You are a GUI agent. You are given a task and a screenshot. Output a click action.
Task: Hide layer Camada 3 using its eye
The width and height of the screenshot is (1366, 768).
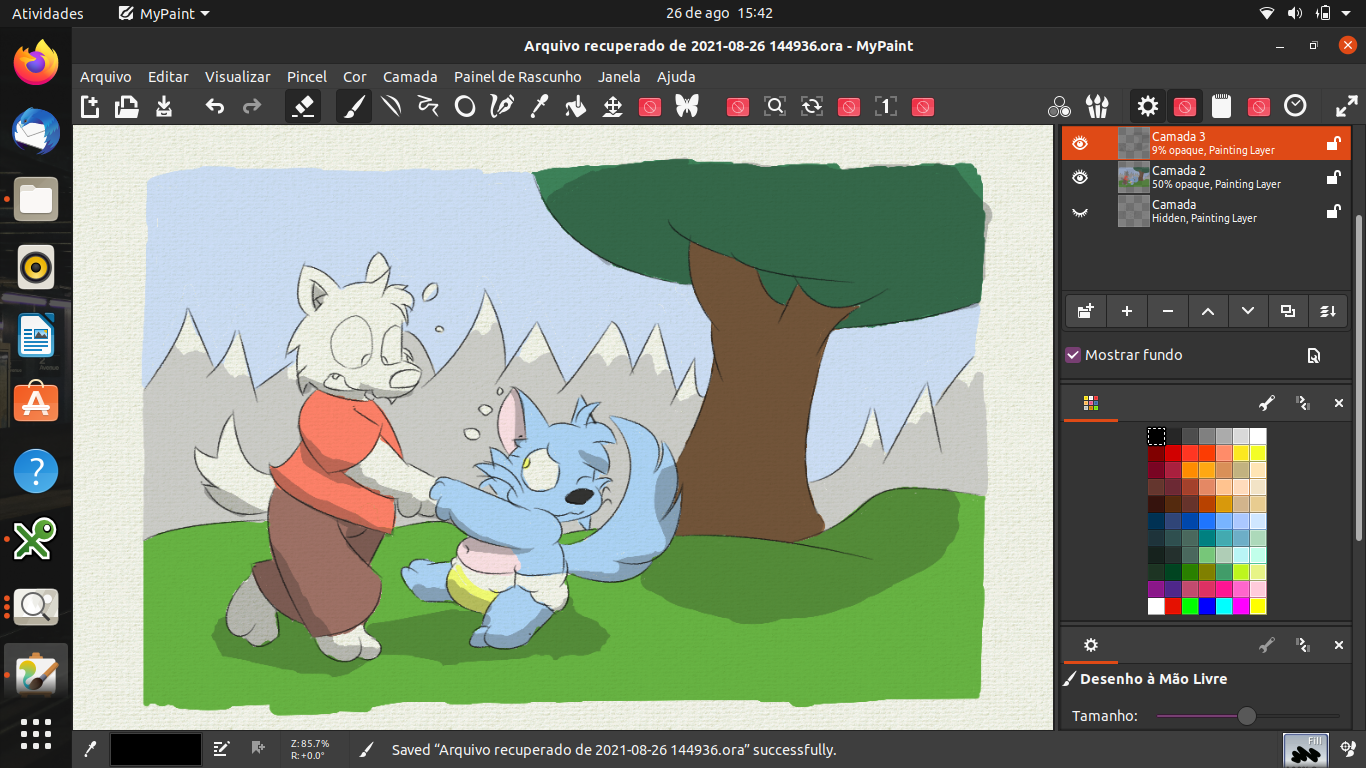1080,143
